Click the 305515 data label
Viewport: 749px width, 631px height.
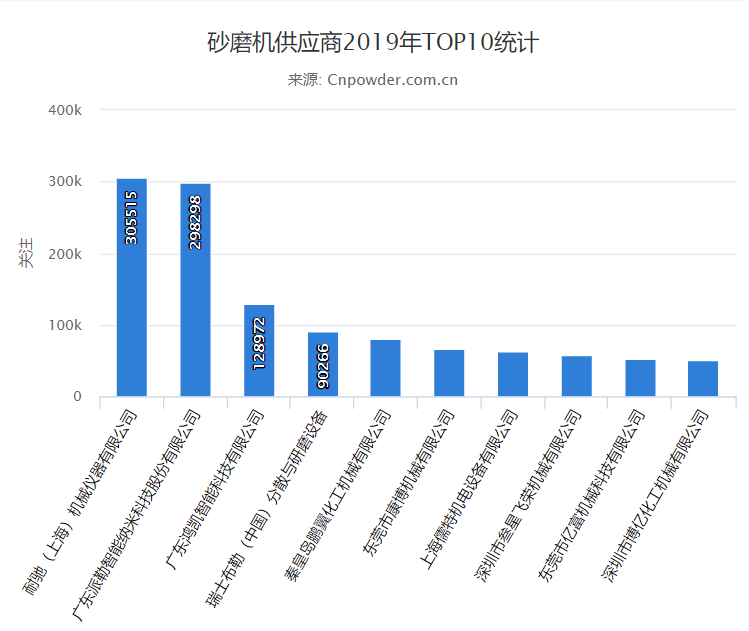pos(131,217)
